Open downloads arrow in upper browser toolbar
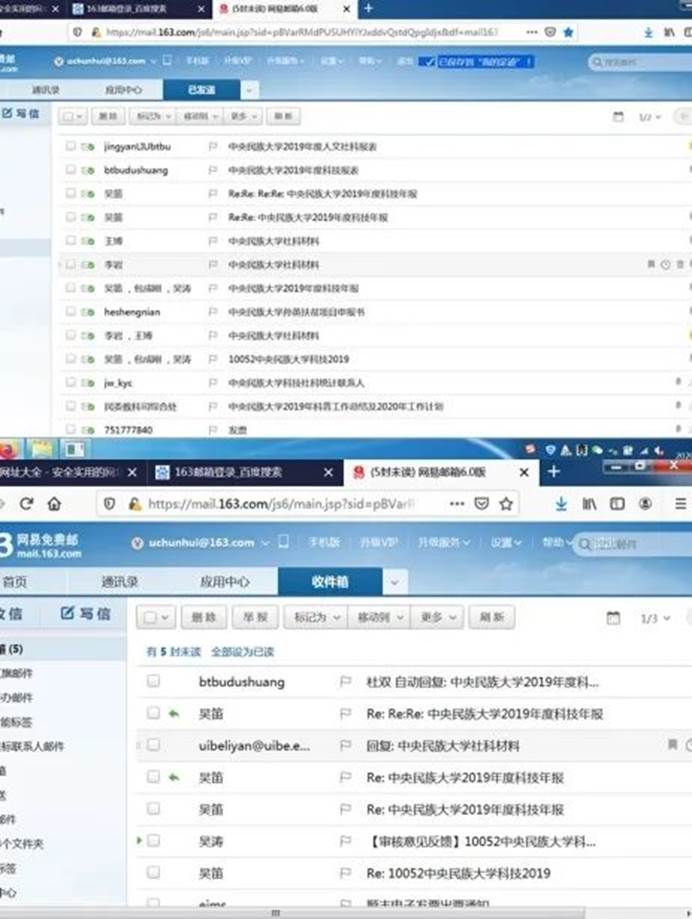 click(649, 32)
